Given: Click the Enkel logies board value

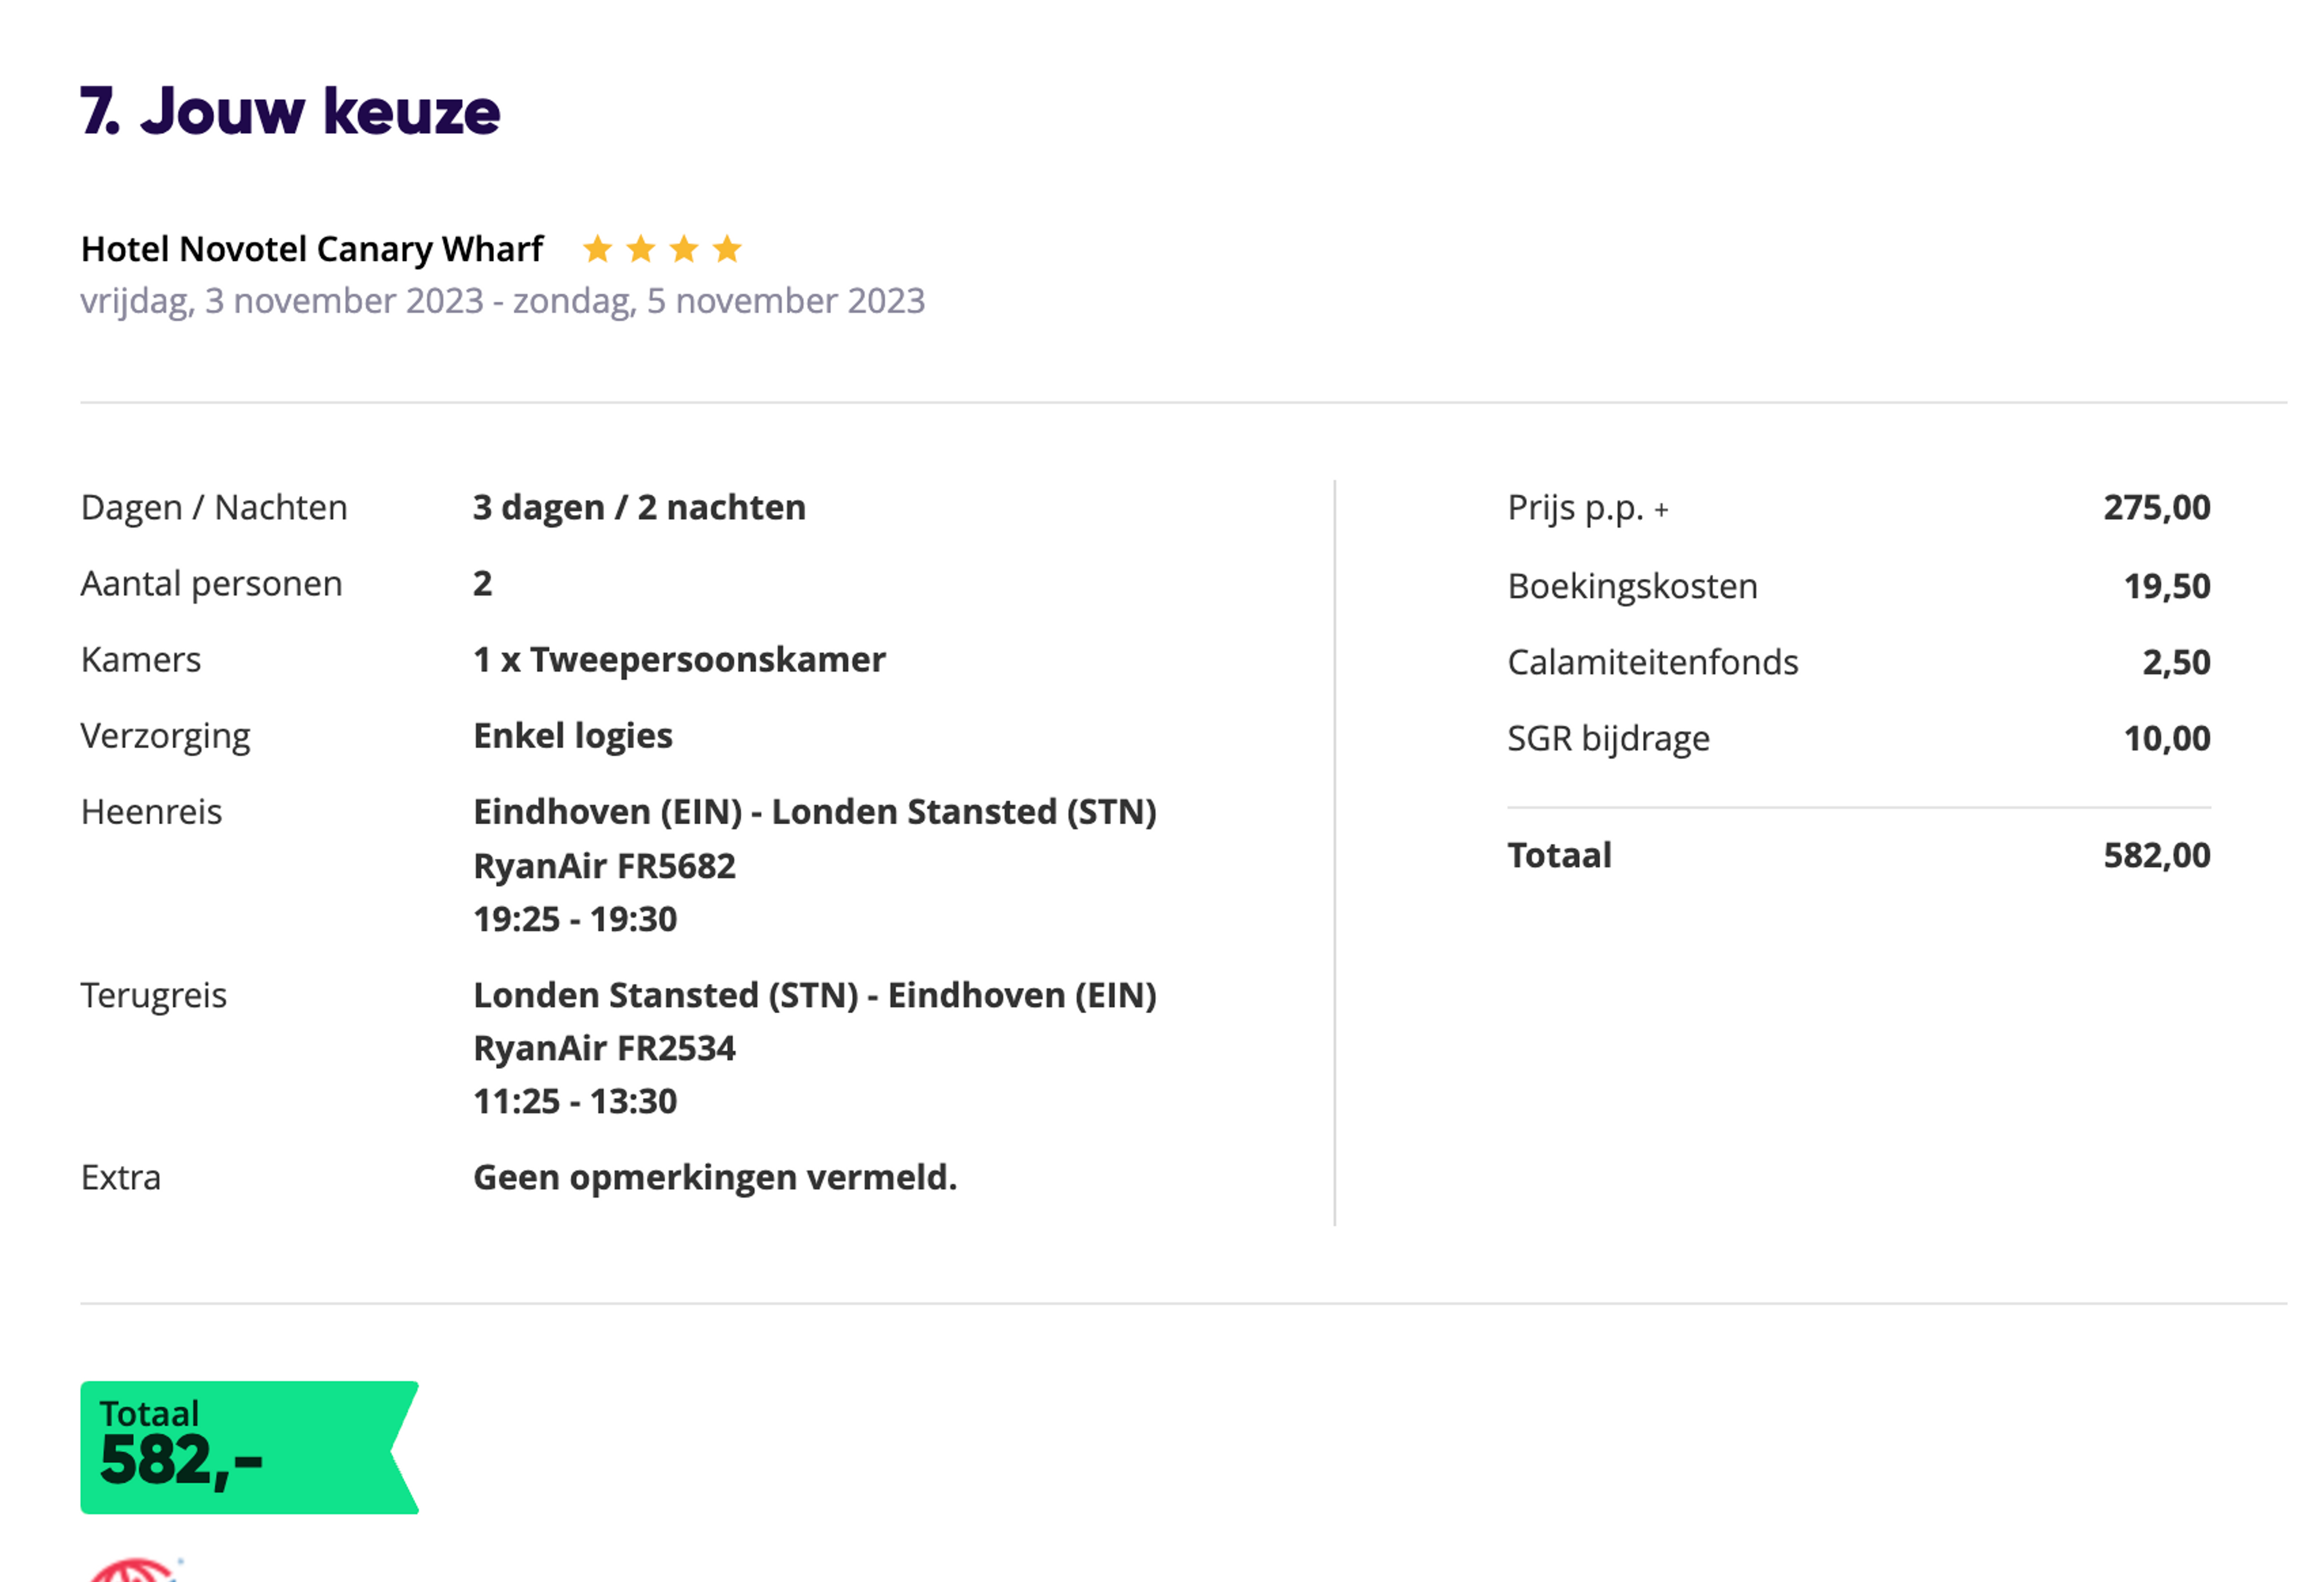Looking at the screenshot, I should 573,736.
